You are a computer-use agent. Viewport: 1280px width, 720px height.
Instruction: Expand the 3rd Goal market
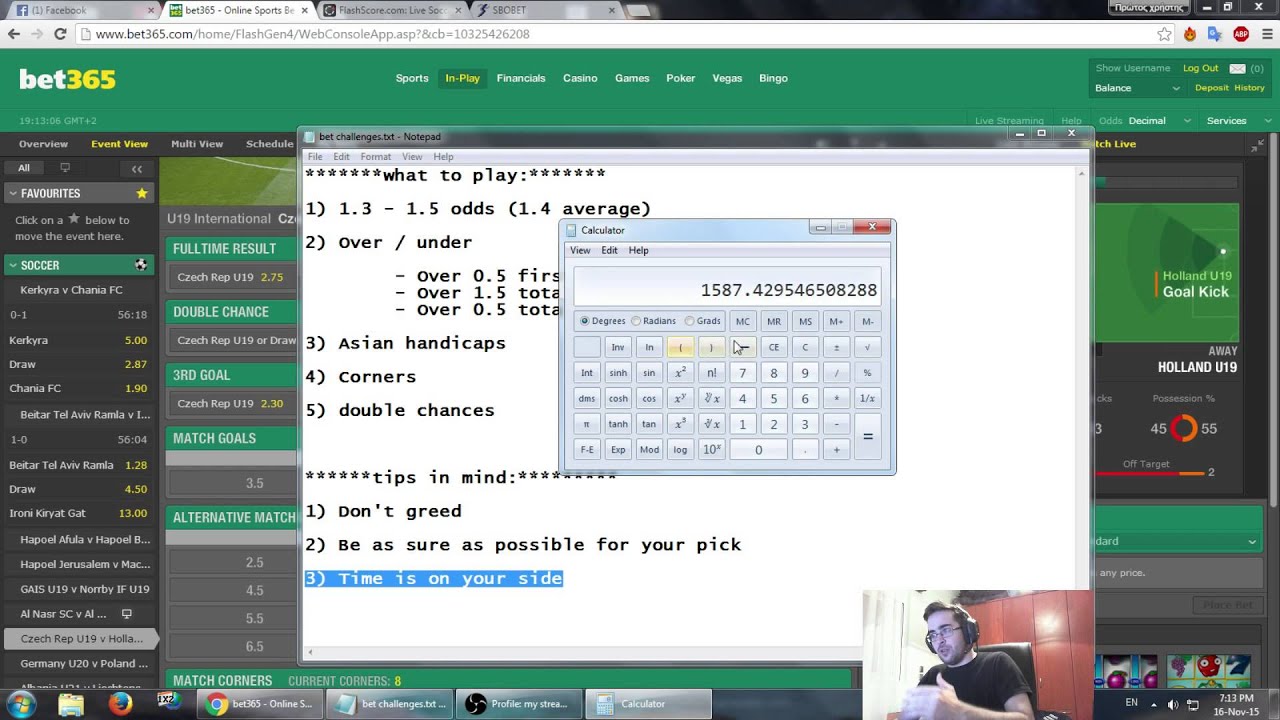[x=232, y=375]
